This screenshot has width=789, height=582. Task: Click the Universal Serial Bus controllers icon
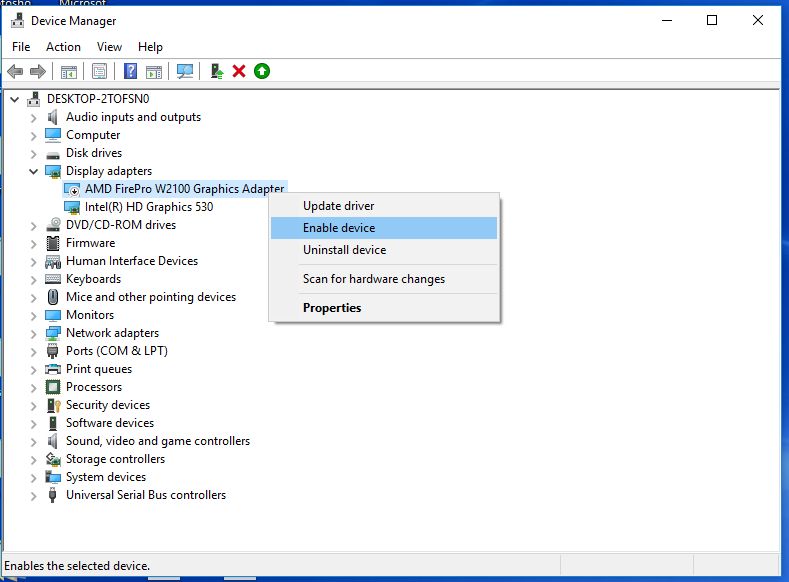click(x=52, y=495)
